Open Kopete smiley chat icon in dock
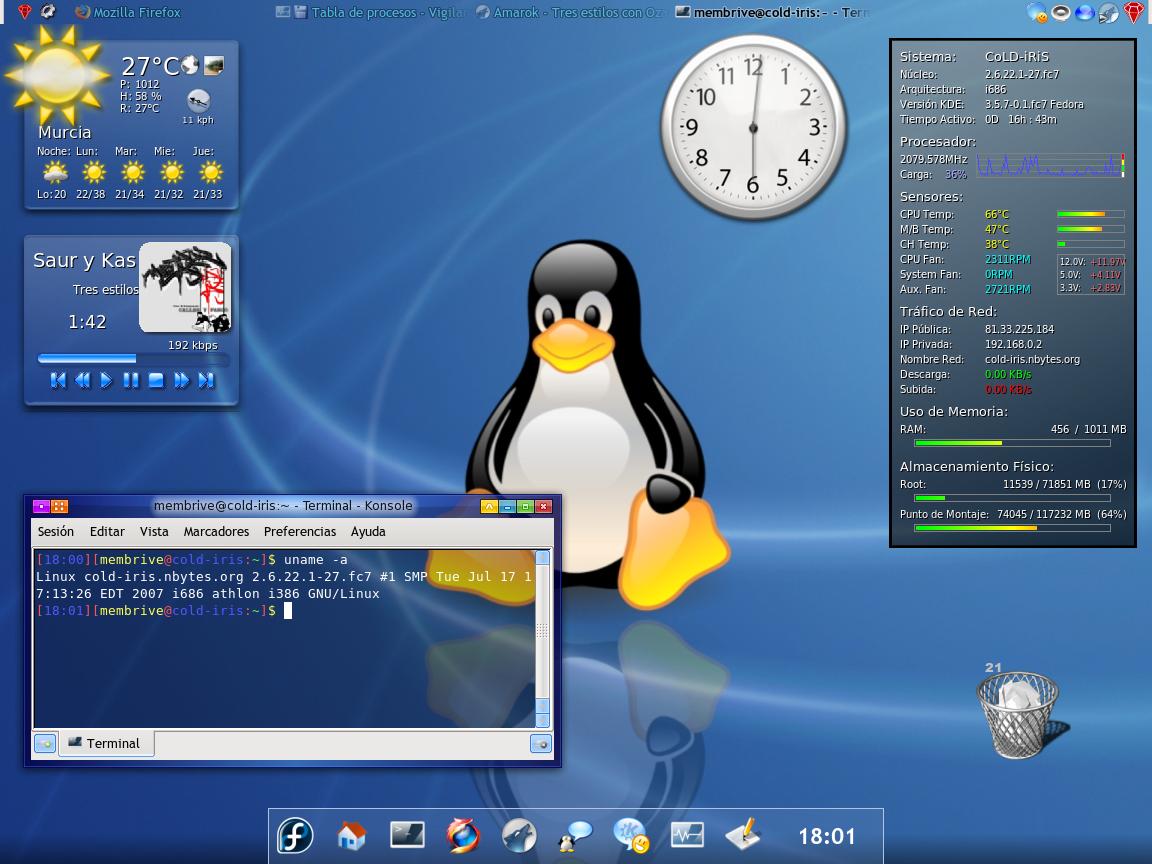The width and height of the screenshot is (1152, 864). [631, 835]
